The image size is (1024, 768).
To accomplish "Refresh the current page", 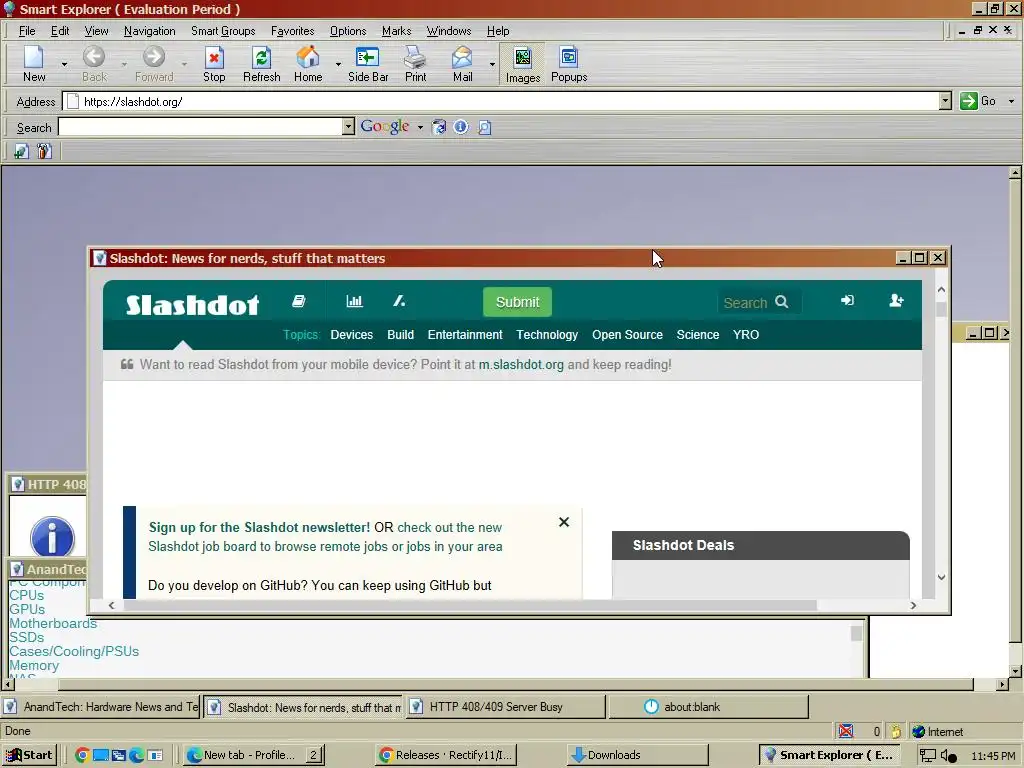I will [x=262, y=64].
